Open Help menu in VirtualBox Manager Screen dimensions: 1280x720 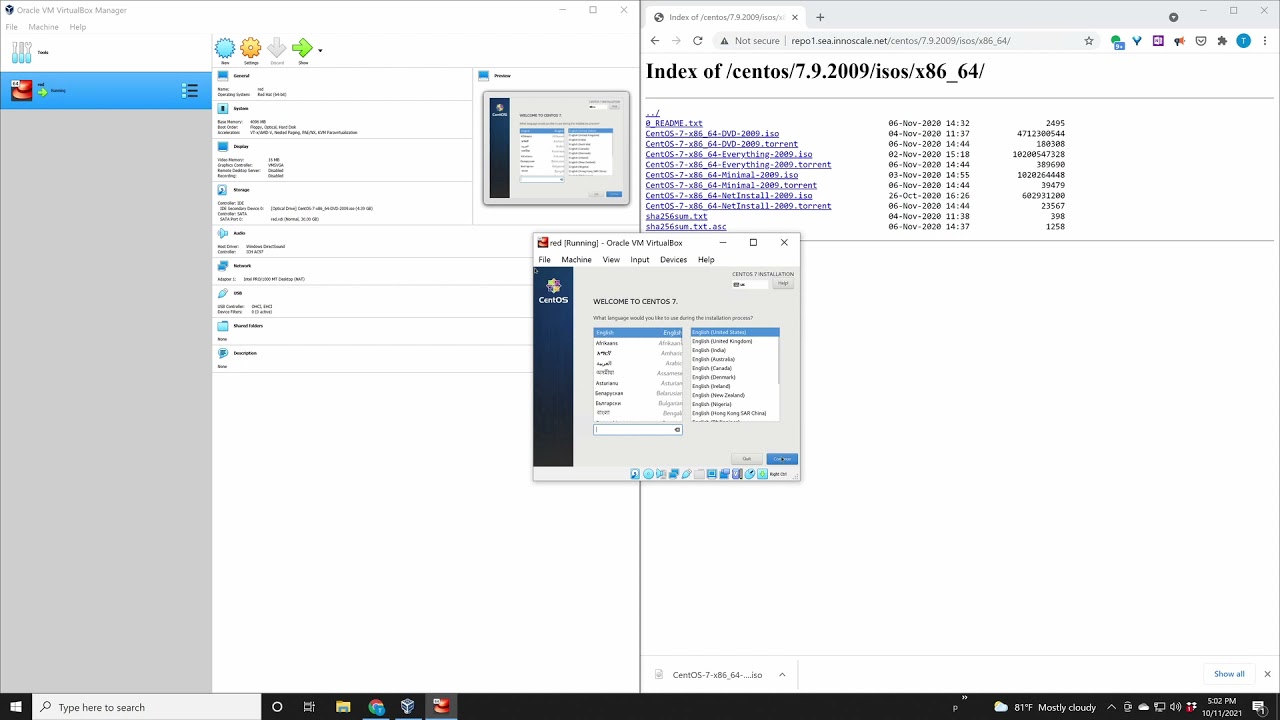[x=78, y=27]
